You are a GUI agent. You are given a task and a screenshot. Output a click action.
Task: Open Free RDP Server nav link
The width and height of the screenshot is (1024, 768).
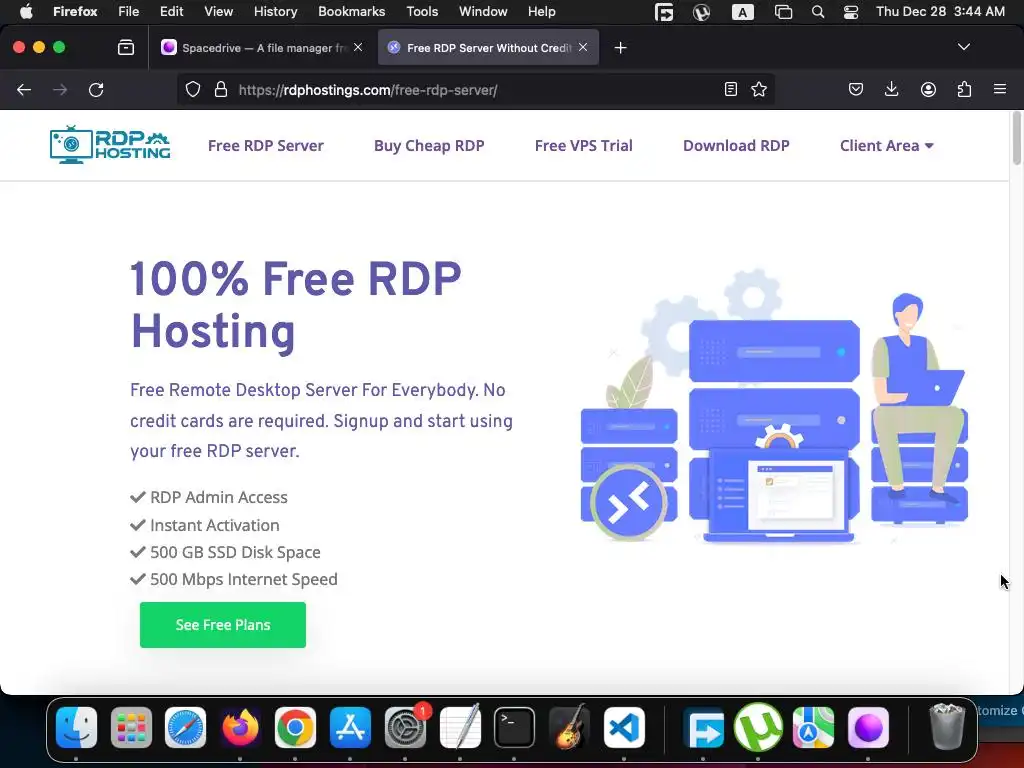tap(266, 146)
